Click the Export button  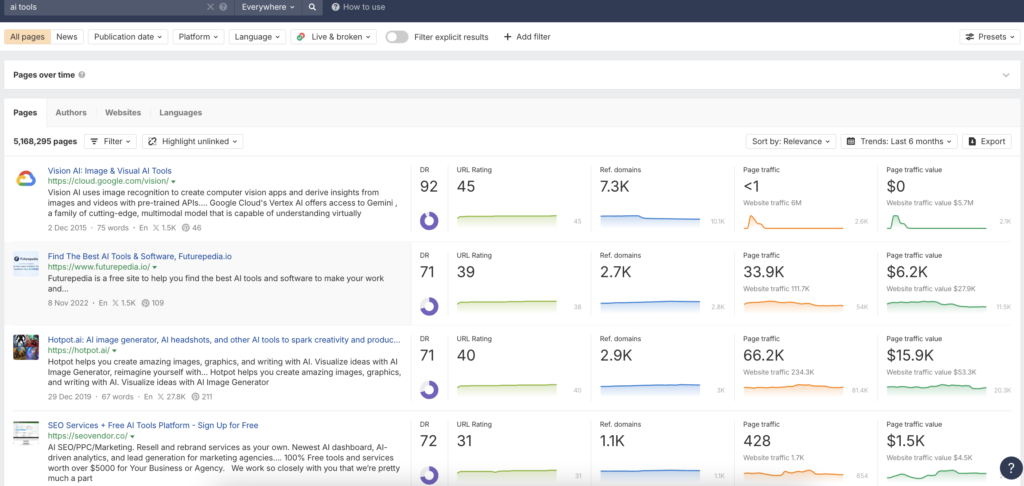tap(987, 141)
